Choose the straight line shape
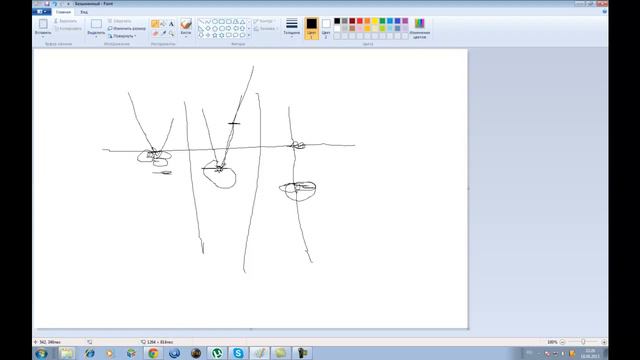This screenshot has width=640, height=360. point(201,22)
